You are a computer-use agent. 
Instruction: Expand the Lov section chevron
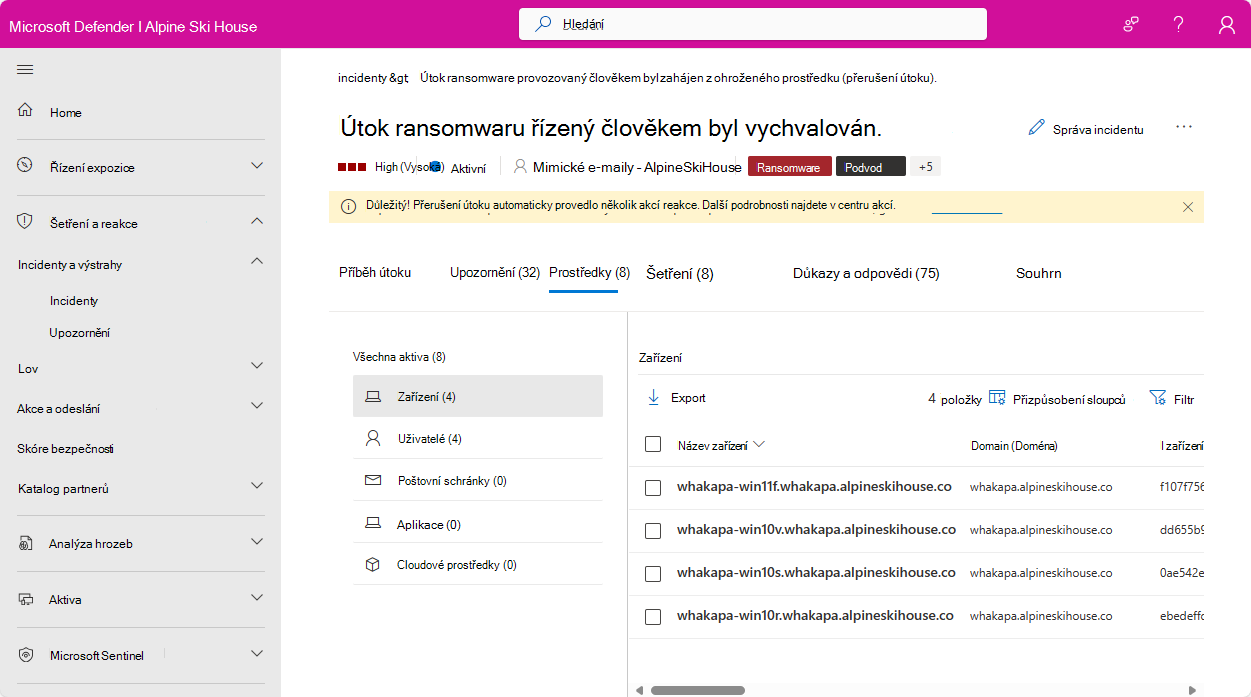257,366
